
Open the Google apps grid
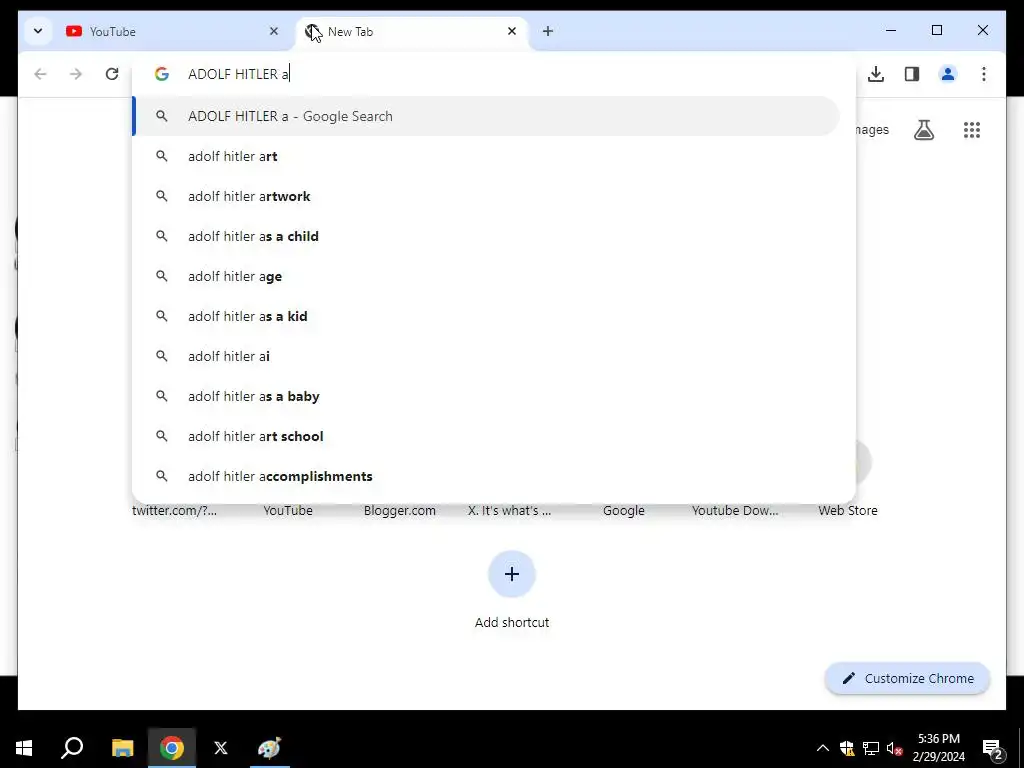pos(972,130)
